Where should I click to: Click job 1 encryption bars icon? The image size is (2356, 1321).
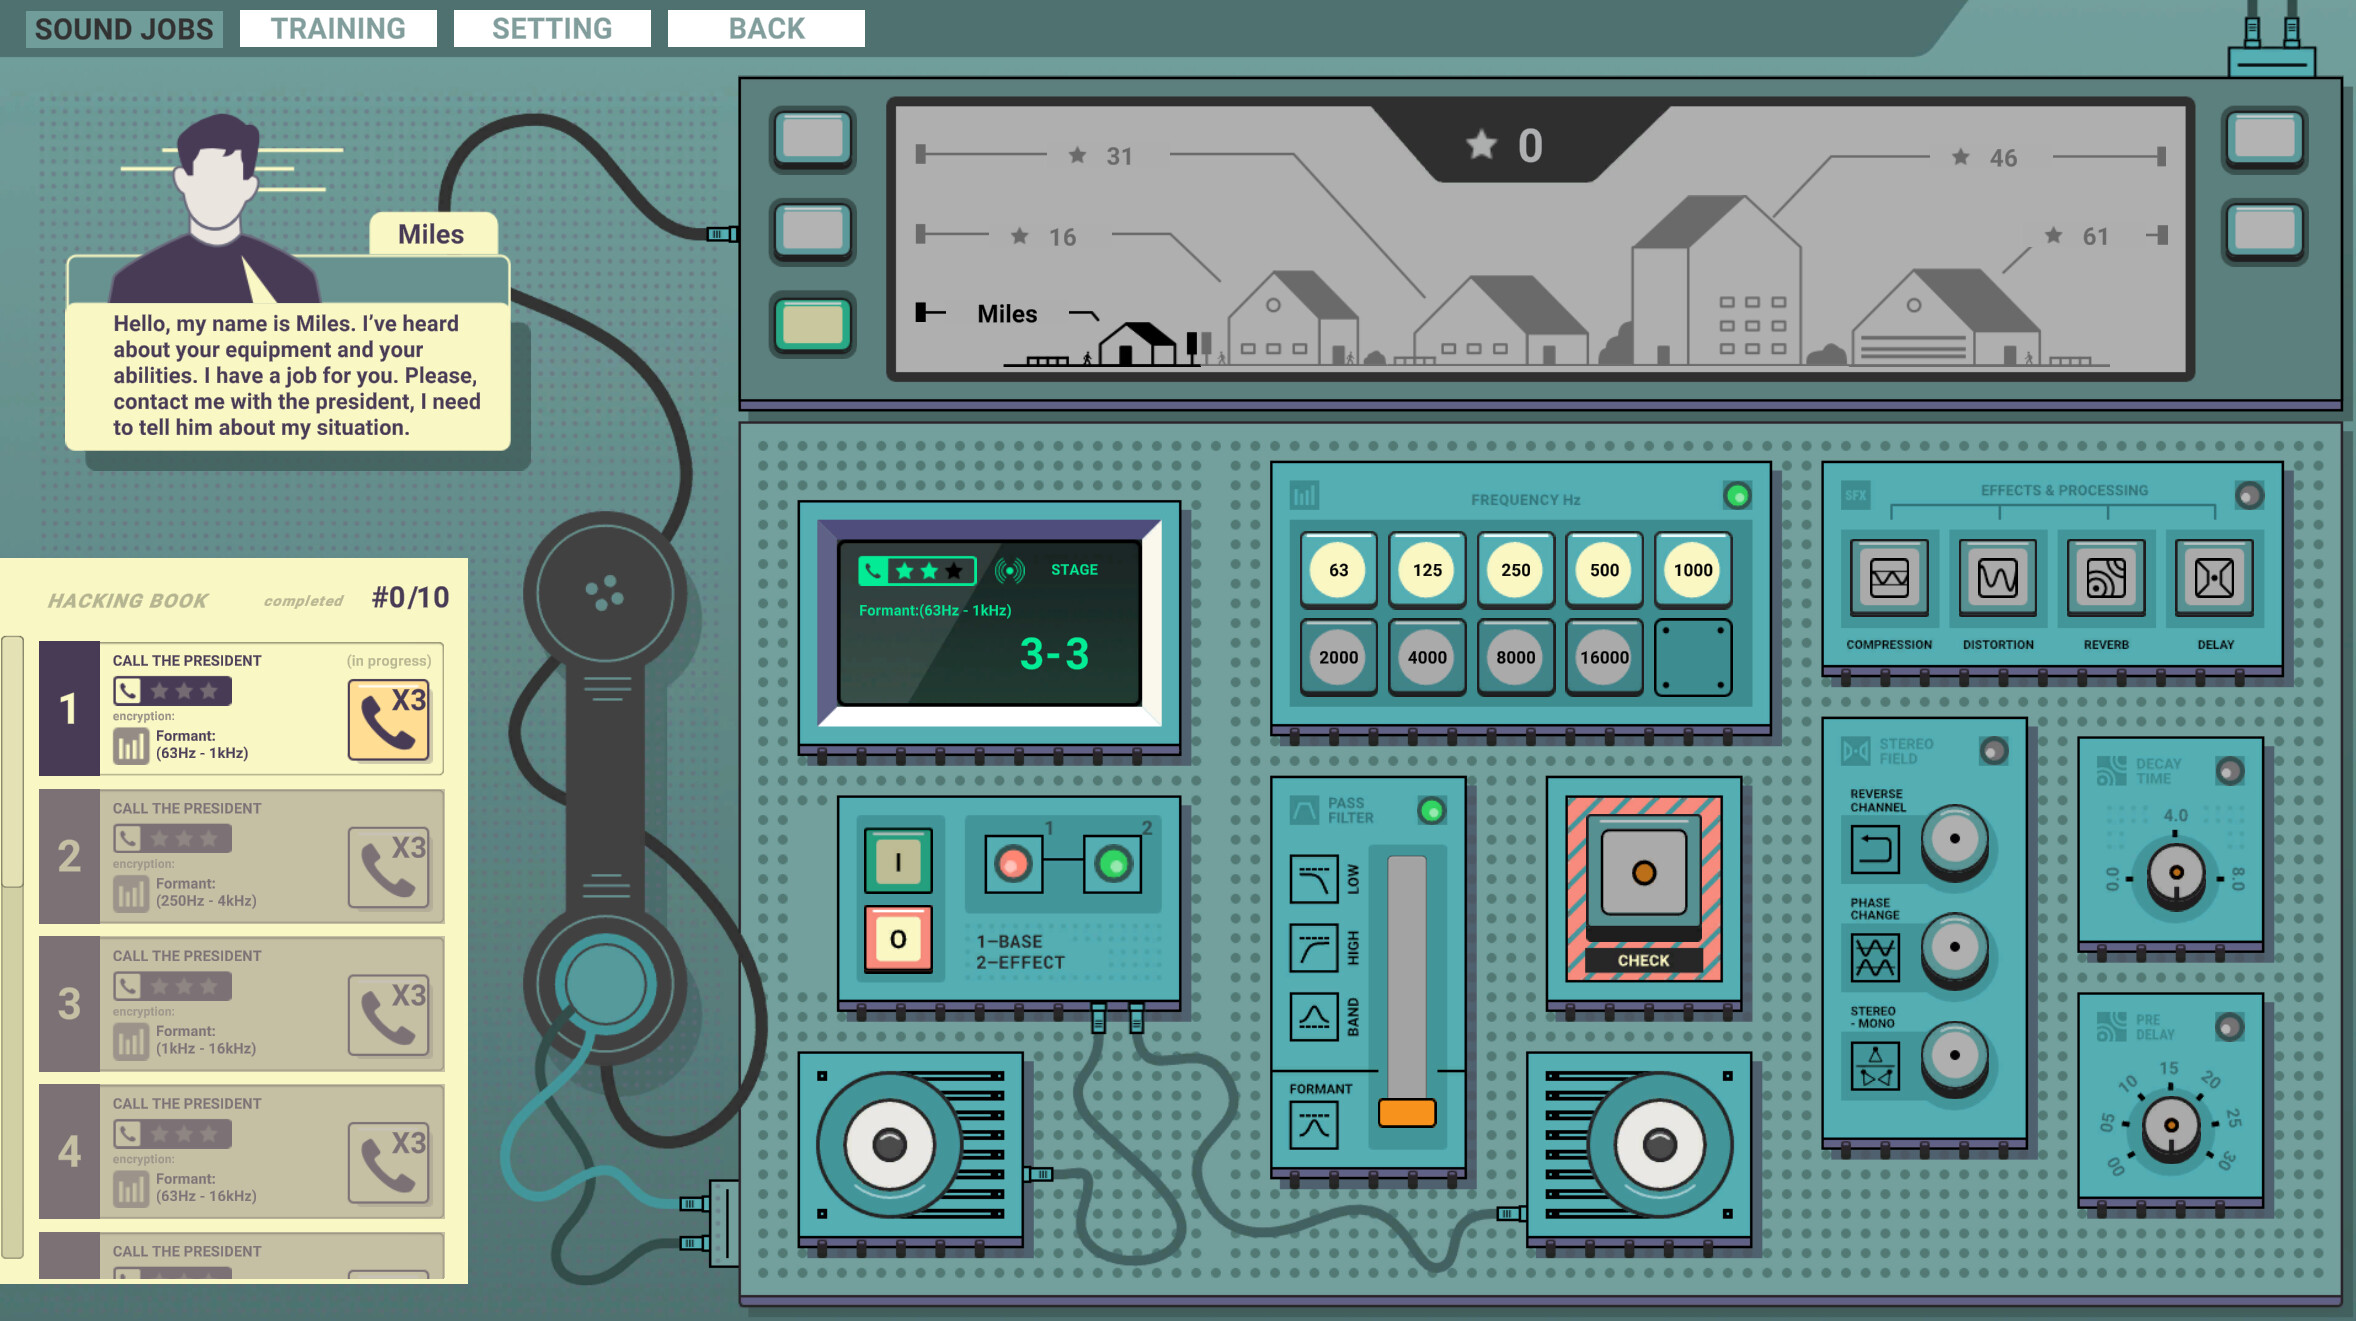click(x=131, y=745)
